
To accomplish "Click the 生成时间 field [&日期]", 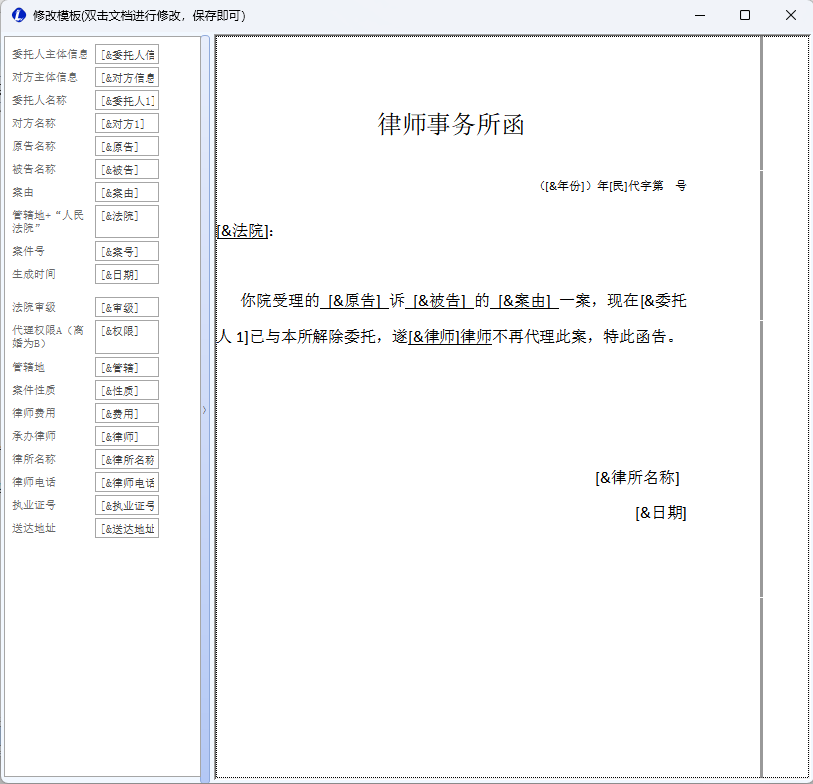I will [x=127, y=274].
